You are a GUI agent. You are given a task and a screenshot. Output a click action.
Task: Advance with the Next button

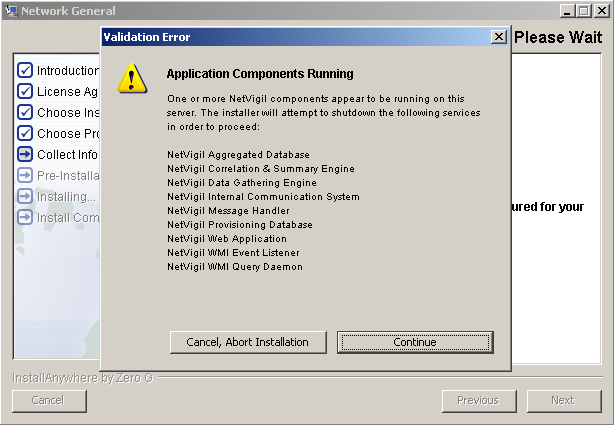563,400
